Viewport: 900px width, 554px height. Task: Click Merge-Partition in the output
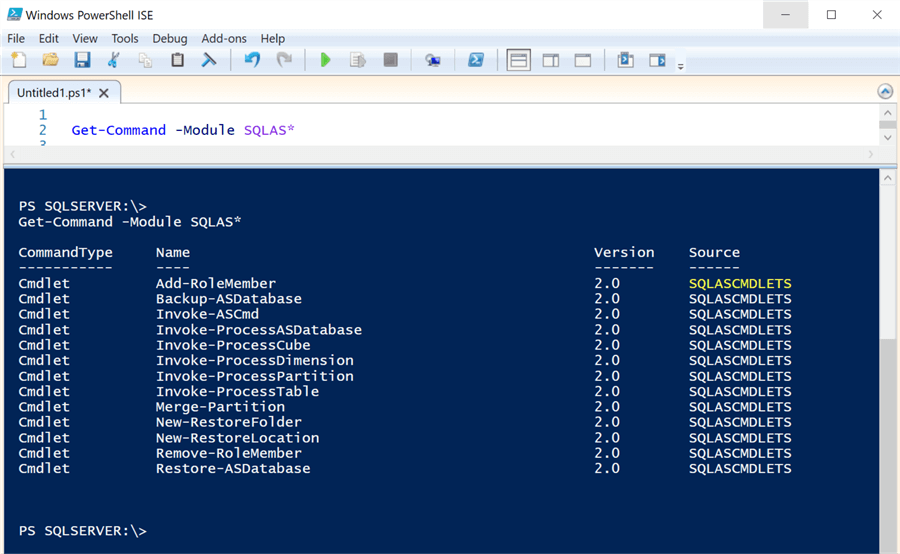click(x=220, y=407)
